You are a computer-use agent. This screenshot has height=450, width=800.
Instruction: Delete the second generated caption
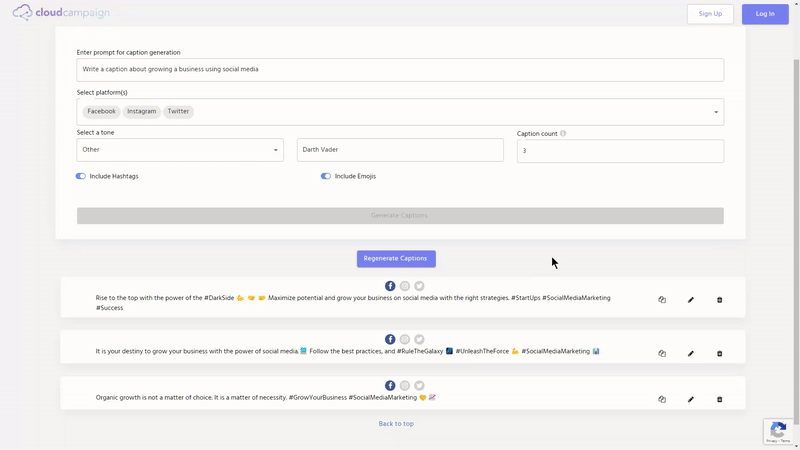point(720,353)
